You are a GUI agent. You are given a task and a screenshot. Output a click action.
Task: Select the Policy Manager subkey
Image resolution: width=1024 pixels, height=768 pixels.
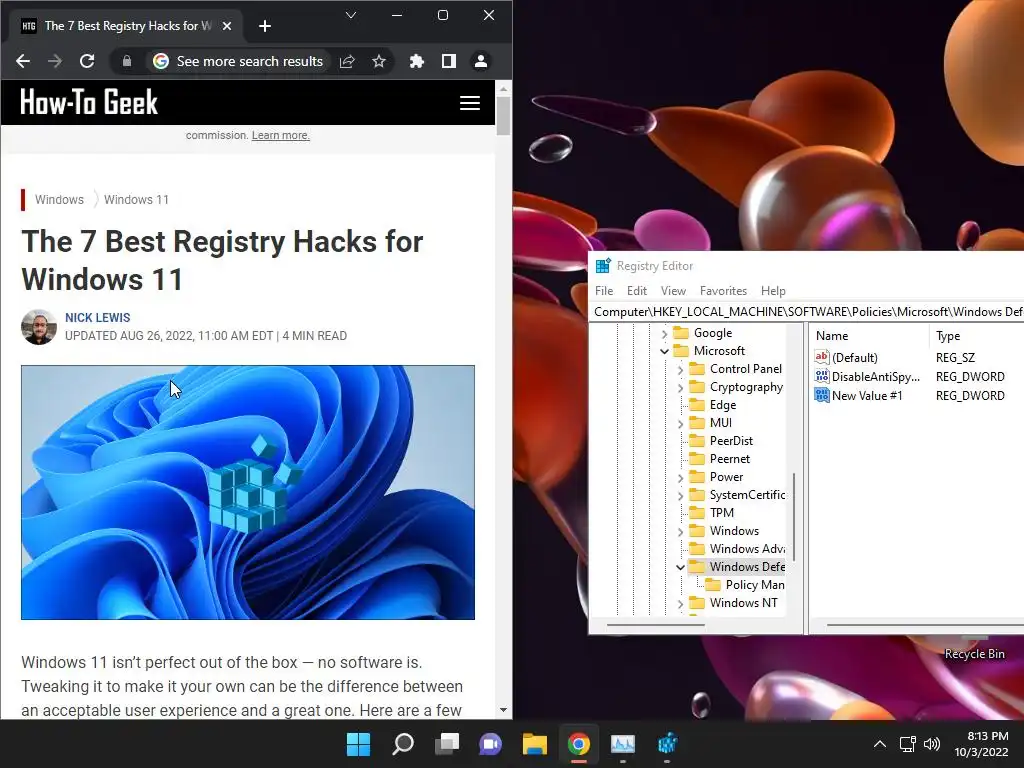click(755, 584)
